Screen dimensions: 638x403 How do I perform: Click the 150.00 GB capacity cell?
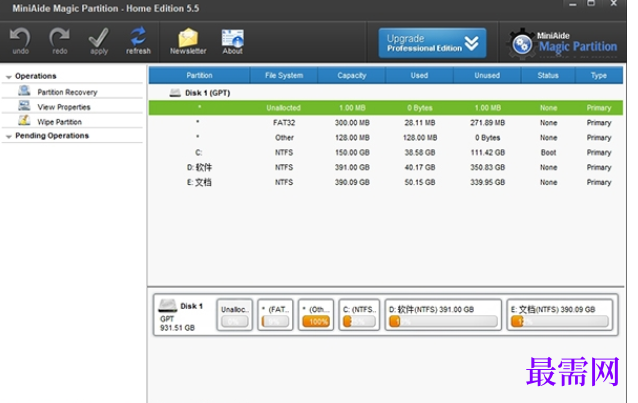[352, 153]
